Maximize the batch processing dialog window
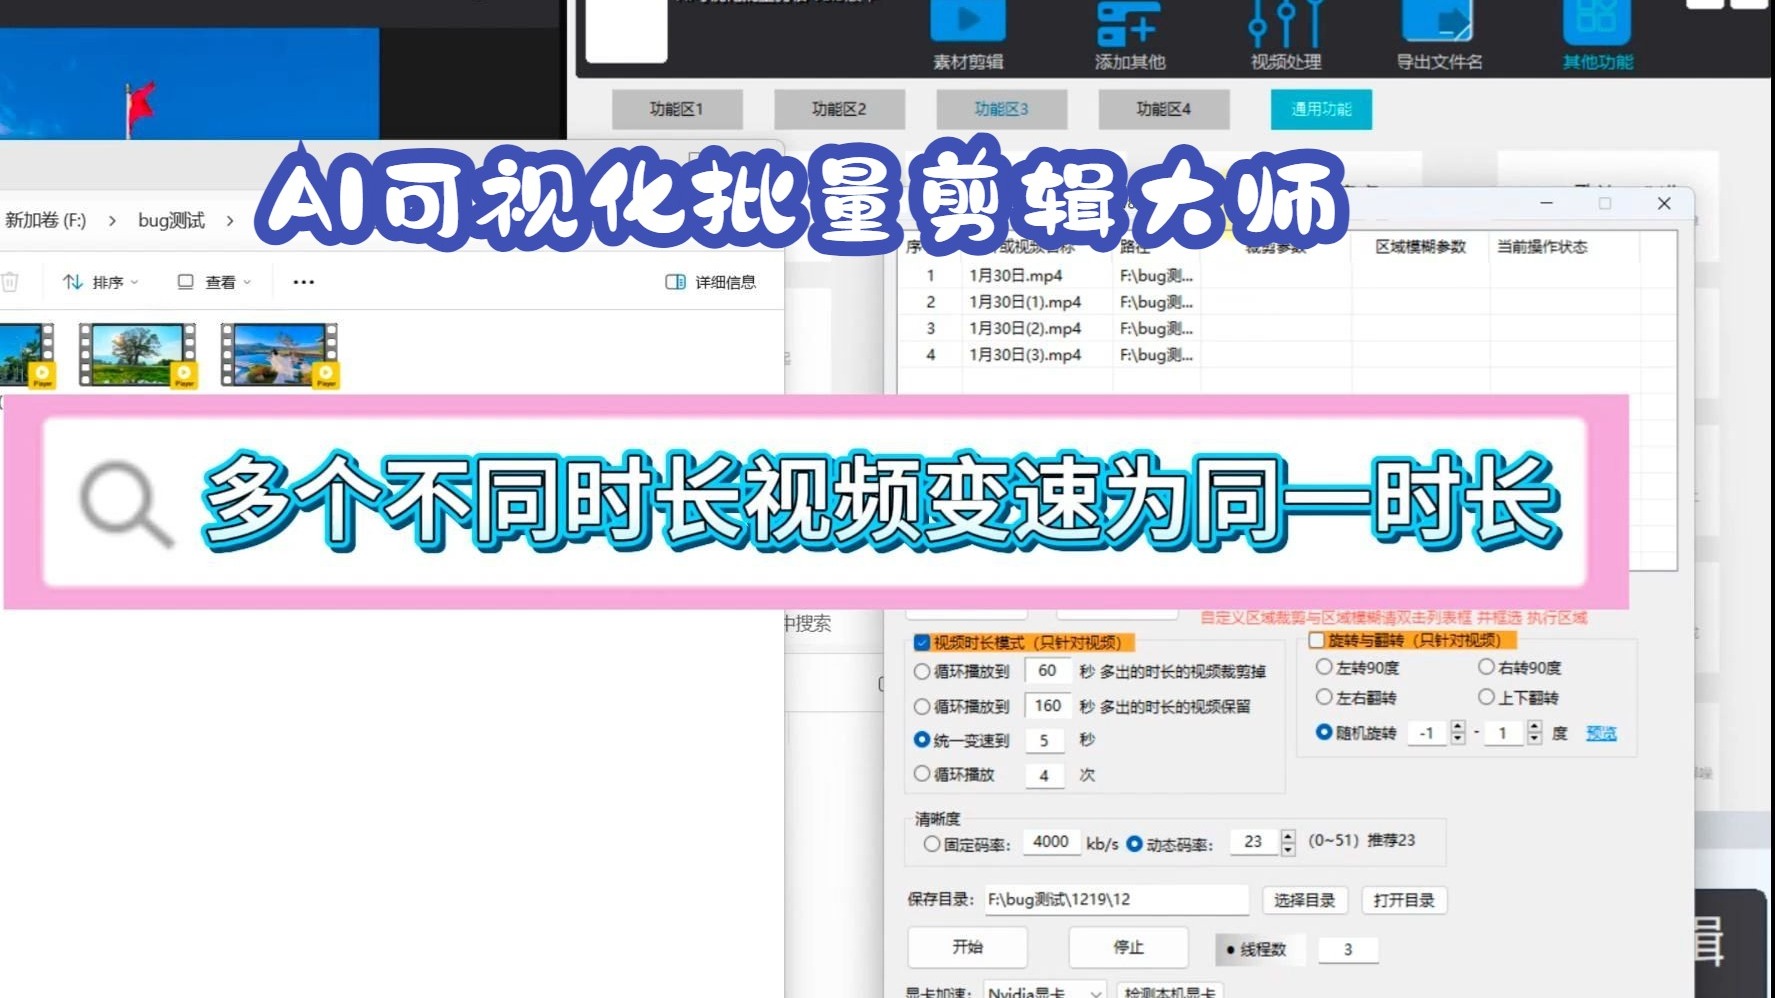The width and height of the screenshot is (1775, 998). tap(1605, 203)
